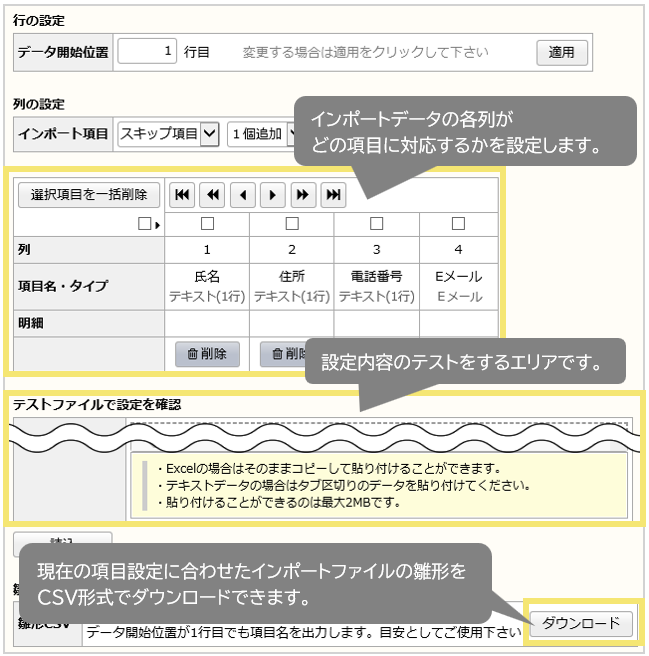Viewport: 649px width, 656px height.
Task: Click the fast-rewind (double left arrow) icon
Action: point(212,194)
